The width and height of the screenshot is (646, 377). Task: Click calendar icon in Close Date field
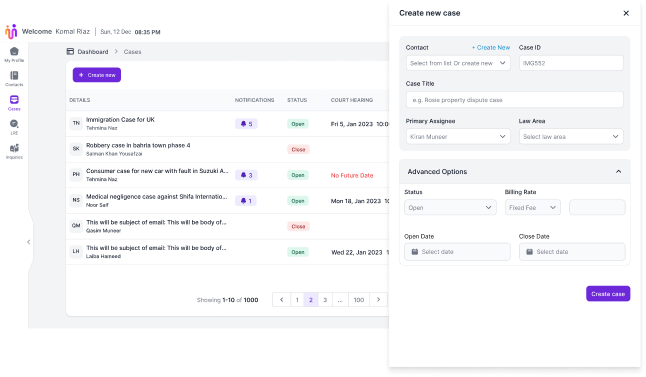point(530,252)
